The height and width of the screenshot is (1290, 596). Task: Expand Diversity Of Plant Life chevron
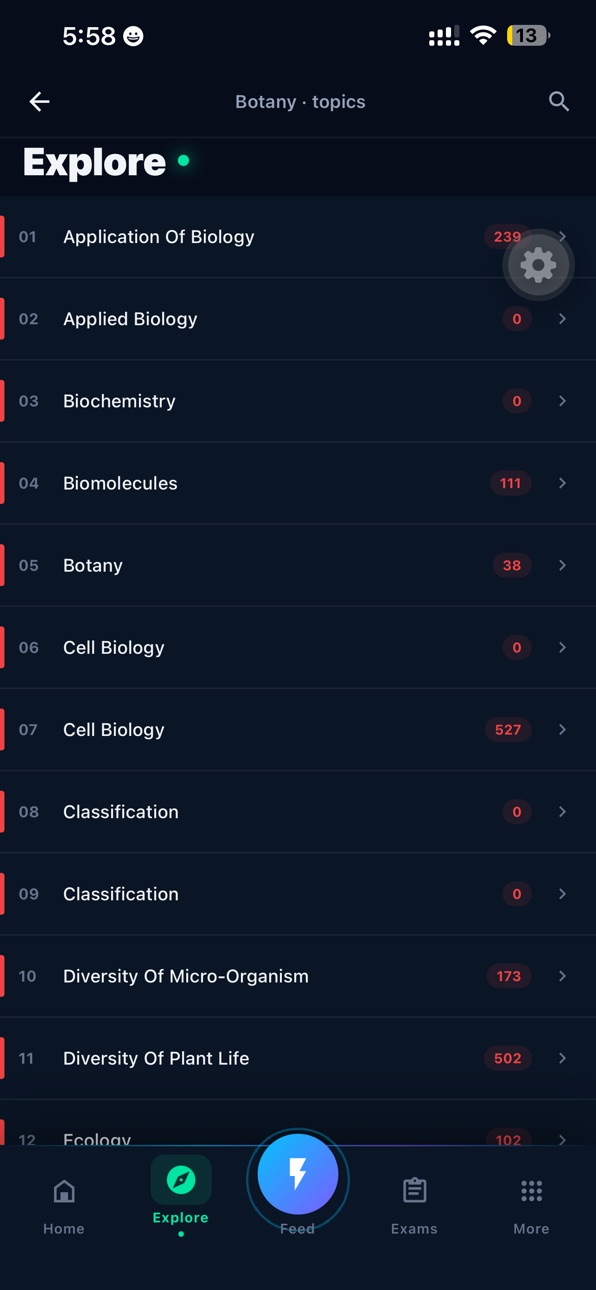[x=562, y=1058]
